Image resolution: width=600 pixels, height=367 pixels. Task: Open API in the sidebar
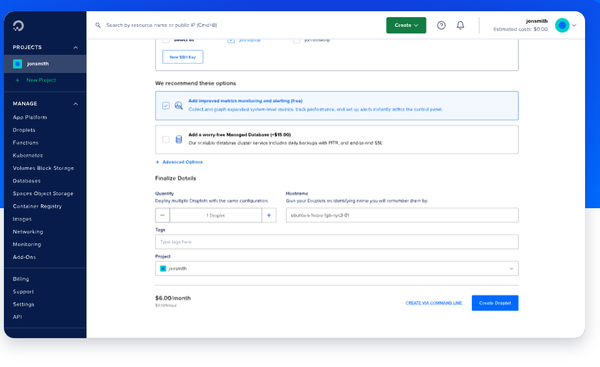[17, 317]
